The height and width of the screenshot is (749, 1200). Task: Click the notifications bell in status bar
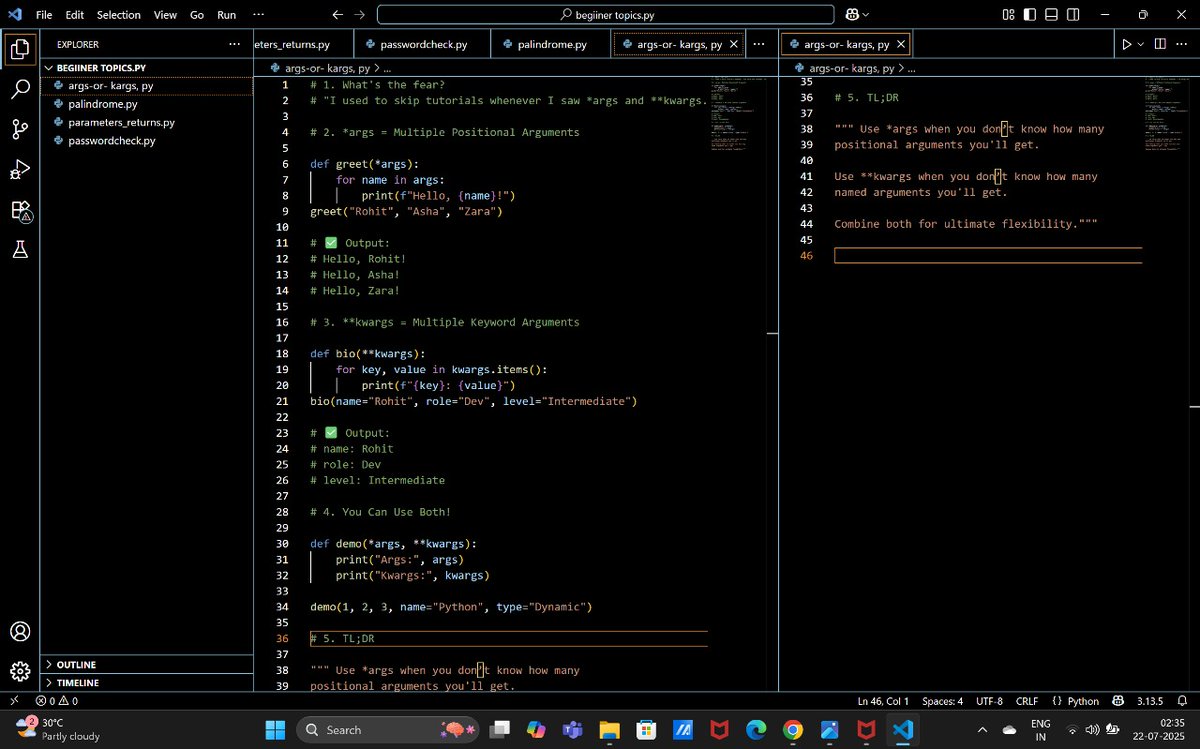point(1183,701)
